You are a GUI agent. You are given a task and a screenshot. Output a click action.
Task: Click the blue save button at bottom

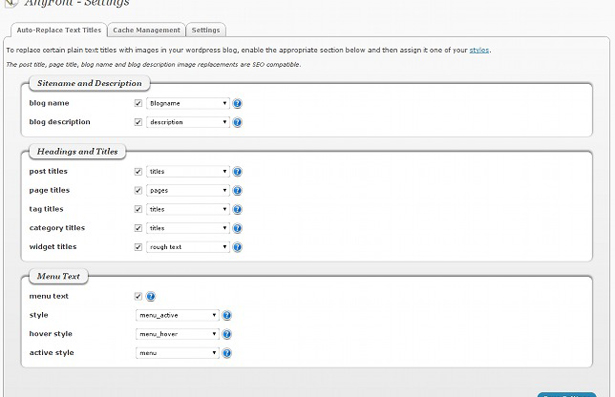[x=567, y=394]
